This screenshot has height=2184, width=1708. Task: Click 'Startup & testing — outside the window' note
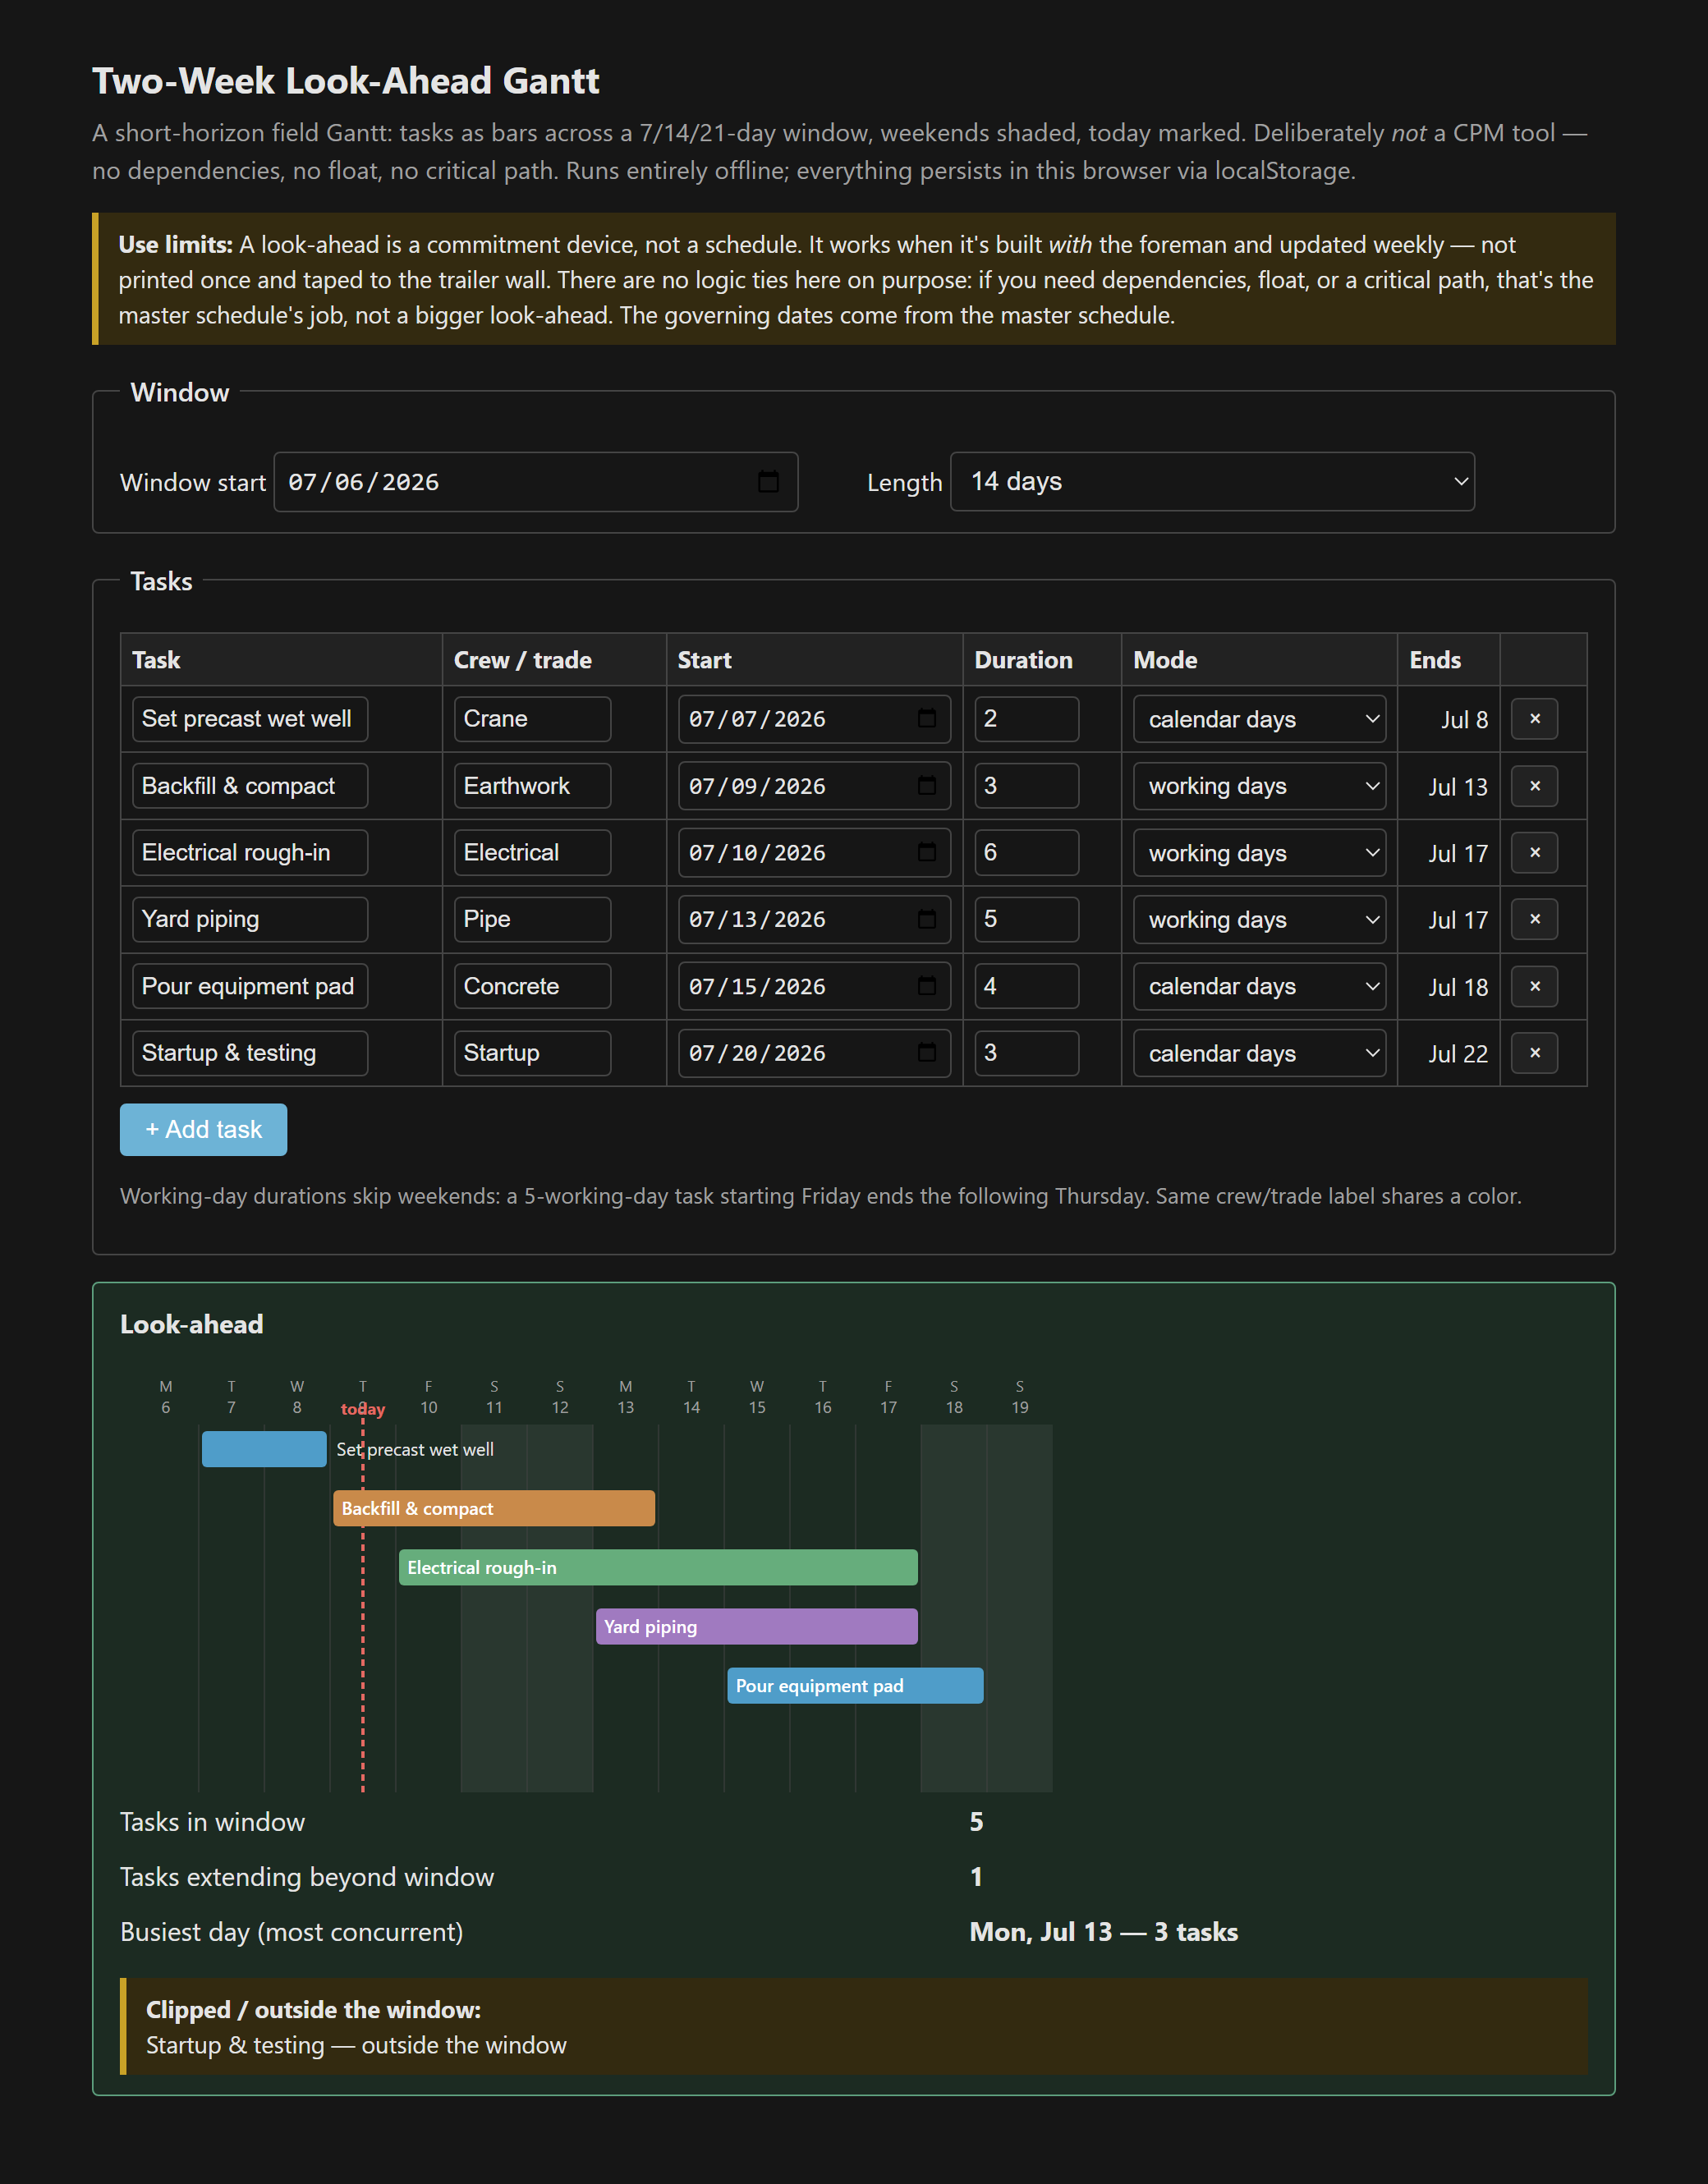point(356,2045)
